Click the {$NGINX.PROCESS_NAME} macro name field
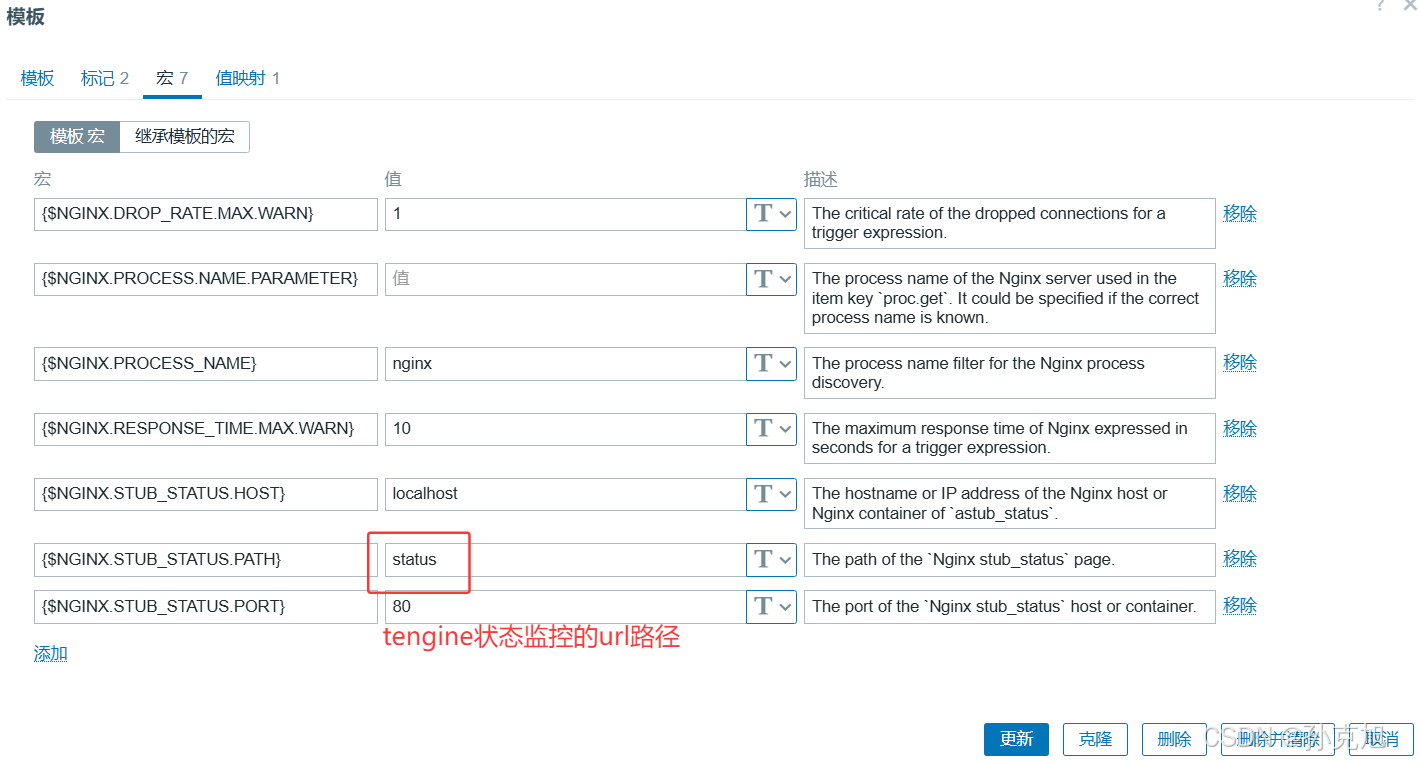Viewport: 1420px width, 763px height. [x=206, y=363]
